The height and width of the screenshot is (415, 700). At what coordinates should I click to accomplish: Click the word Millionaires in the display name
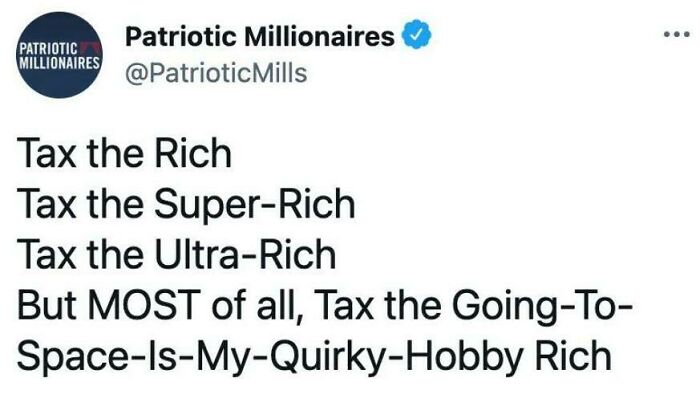point(320,36)
